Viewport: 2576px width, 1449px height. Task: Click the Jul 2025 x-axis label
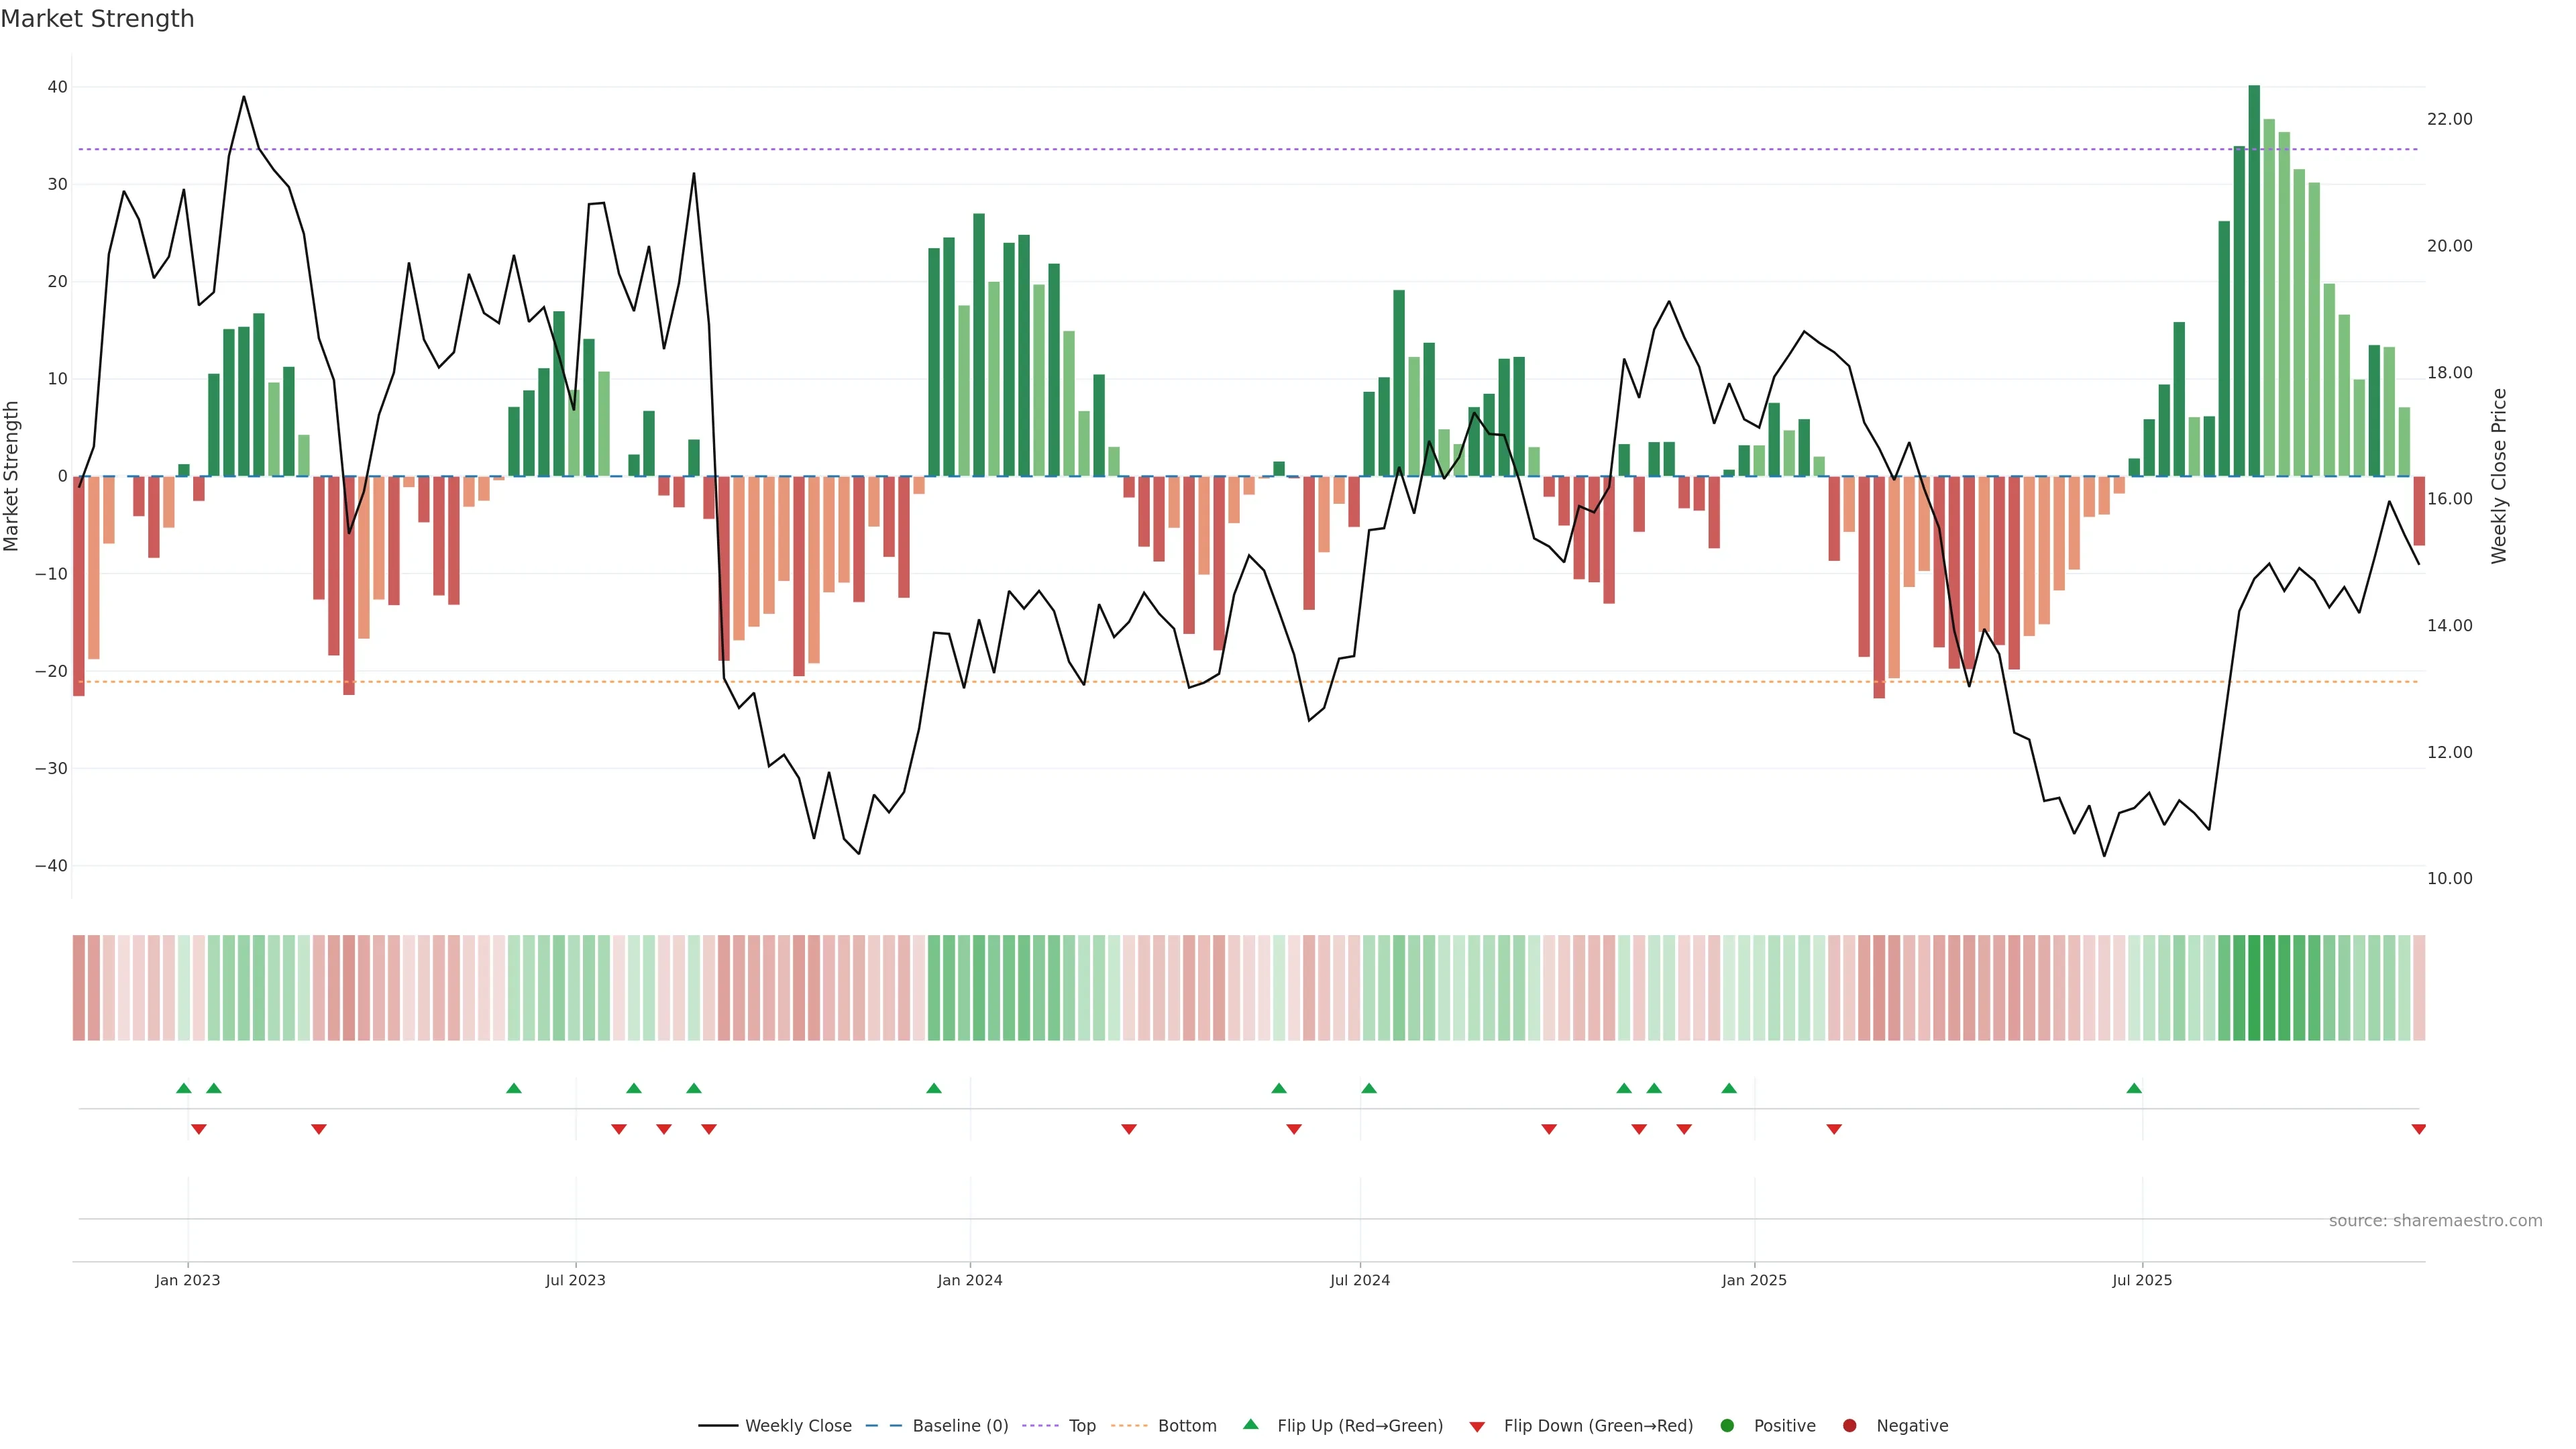point(2142,1280)
